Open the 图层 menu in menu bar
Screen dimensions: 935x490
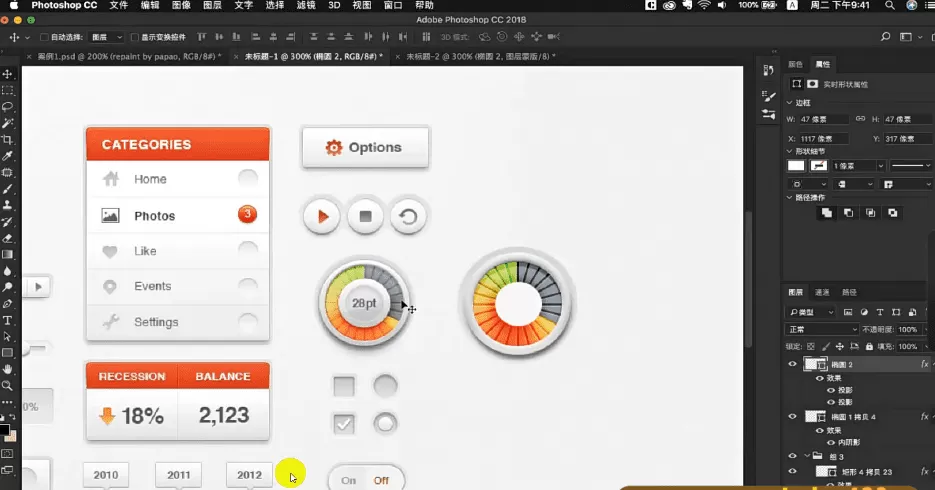pos(212,6)
